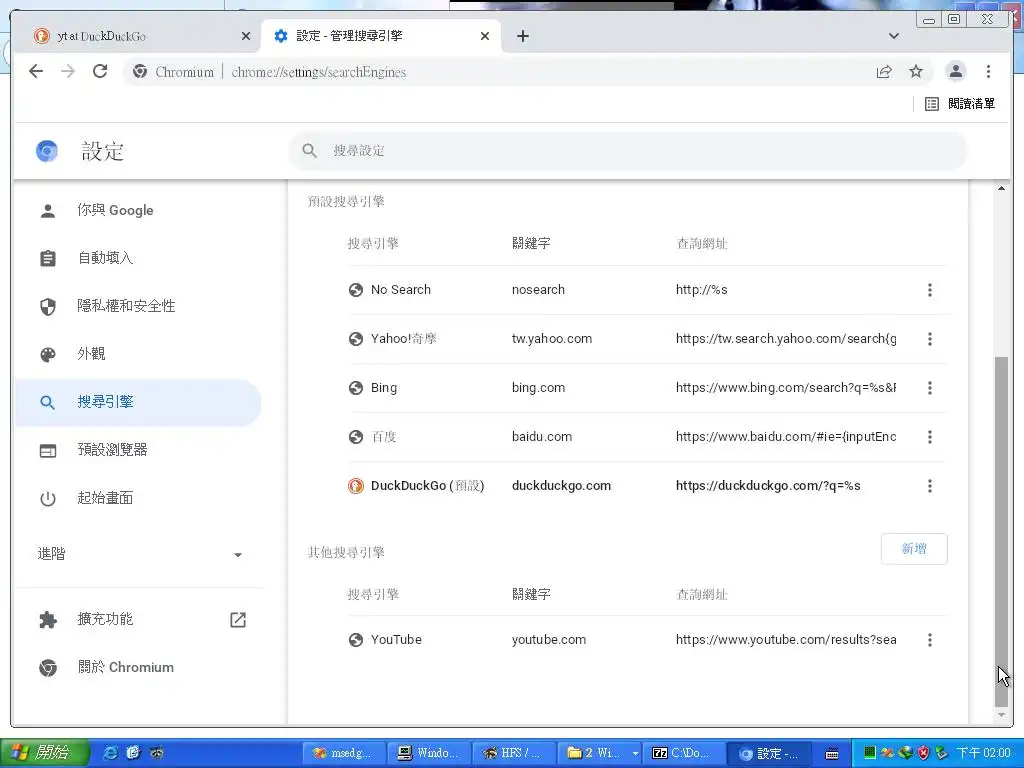Viewport: 1024px width, 768px height.
Task: Click the scrollbar up arrow
Action: (1001, 189)
